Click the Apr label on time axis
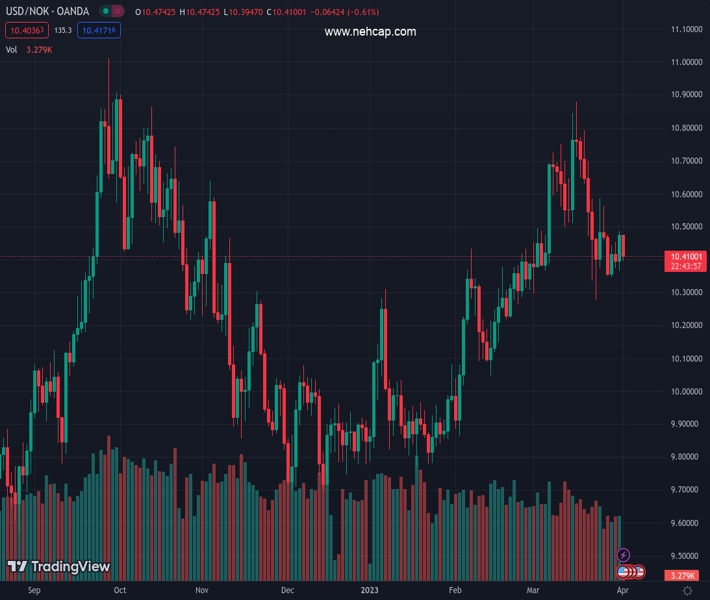 pyautogui.click(x=623, y=590)
